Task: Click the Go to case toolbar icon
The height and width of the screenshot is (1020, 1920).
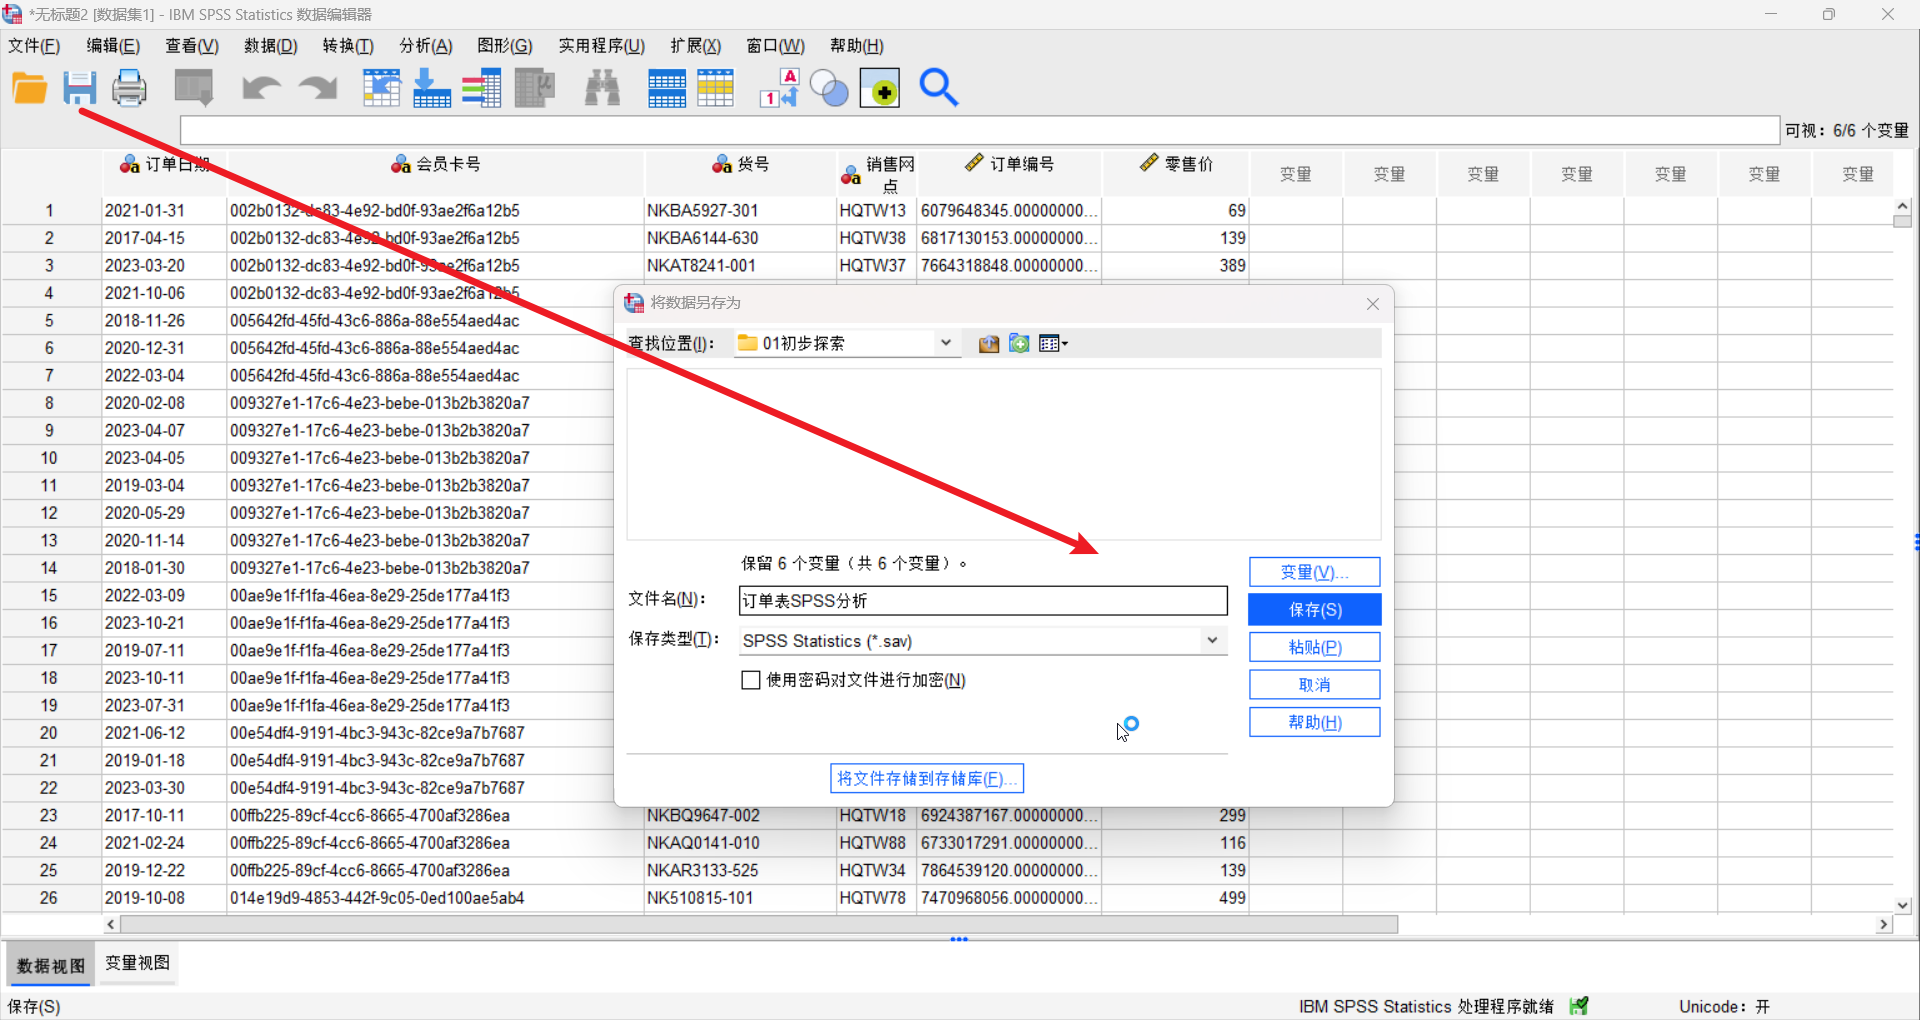Action: [x=381, y=88]
